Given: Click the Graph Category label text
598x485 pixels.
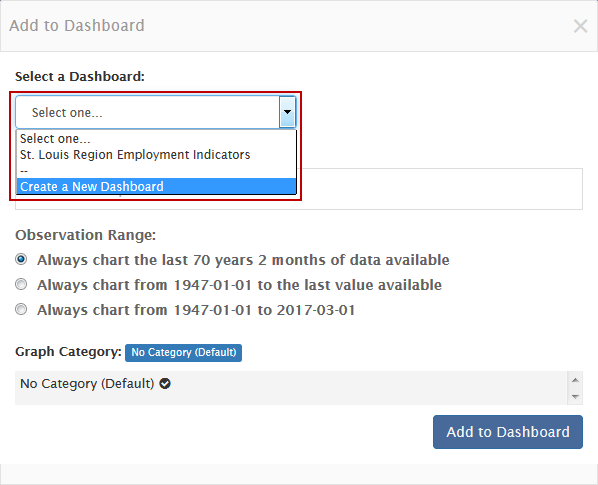Looking at the screenshot, I should pos(68,352).
